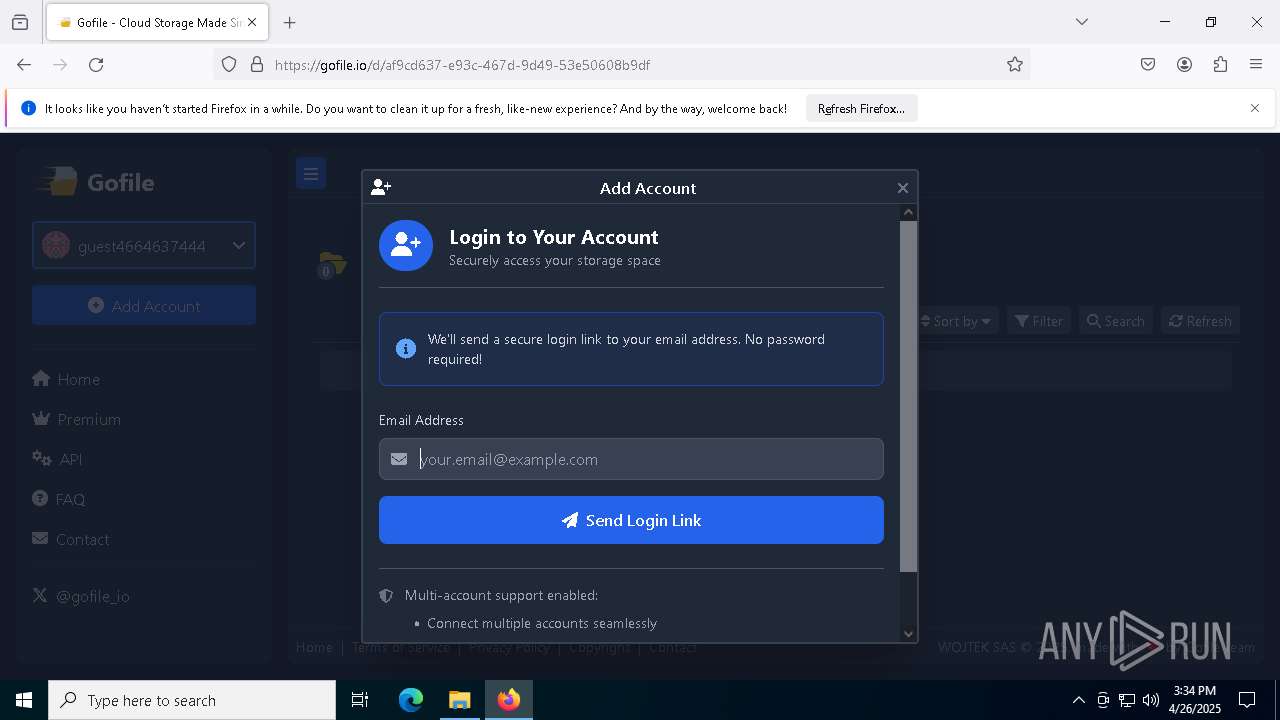
Task: Click the tracking protection shield icon
Action: (x=229, y=65)
